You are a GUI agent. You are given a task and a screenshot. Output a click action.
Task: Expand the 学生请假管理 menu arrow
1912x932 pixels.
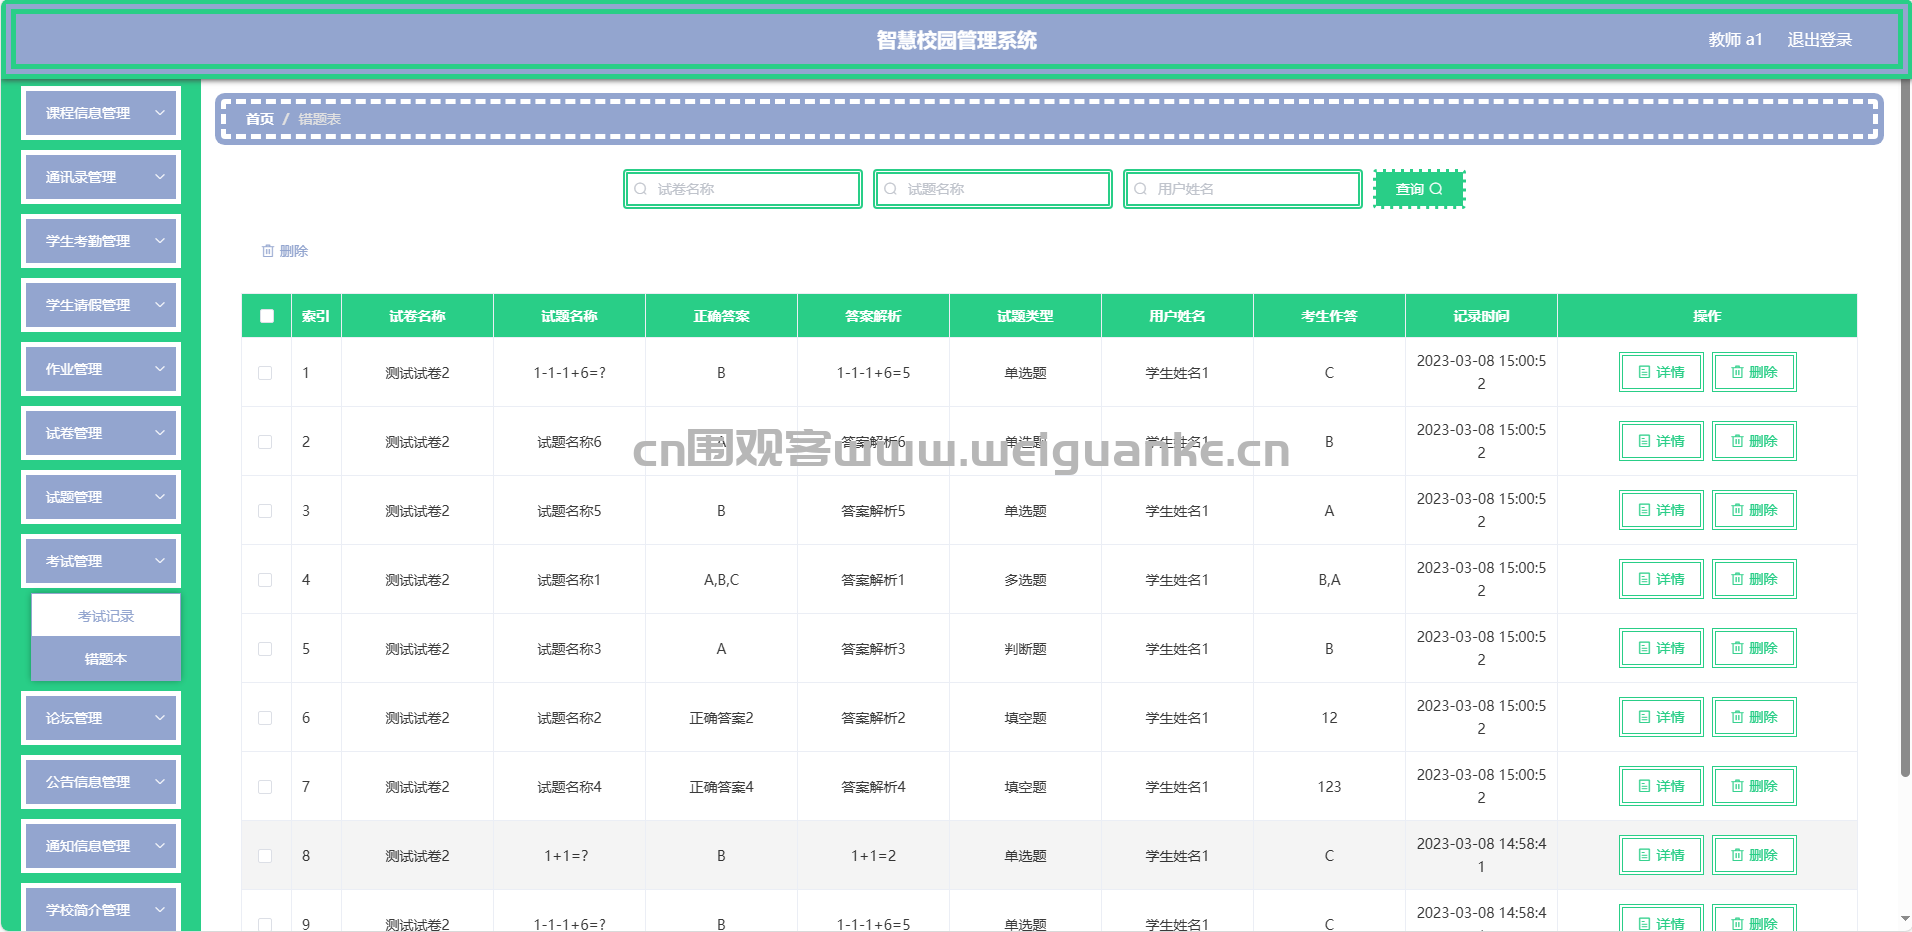tap(160, 305)
